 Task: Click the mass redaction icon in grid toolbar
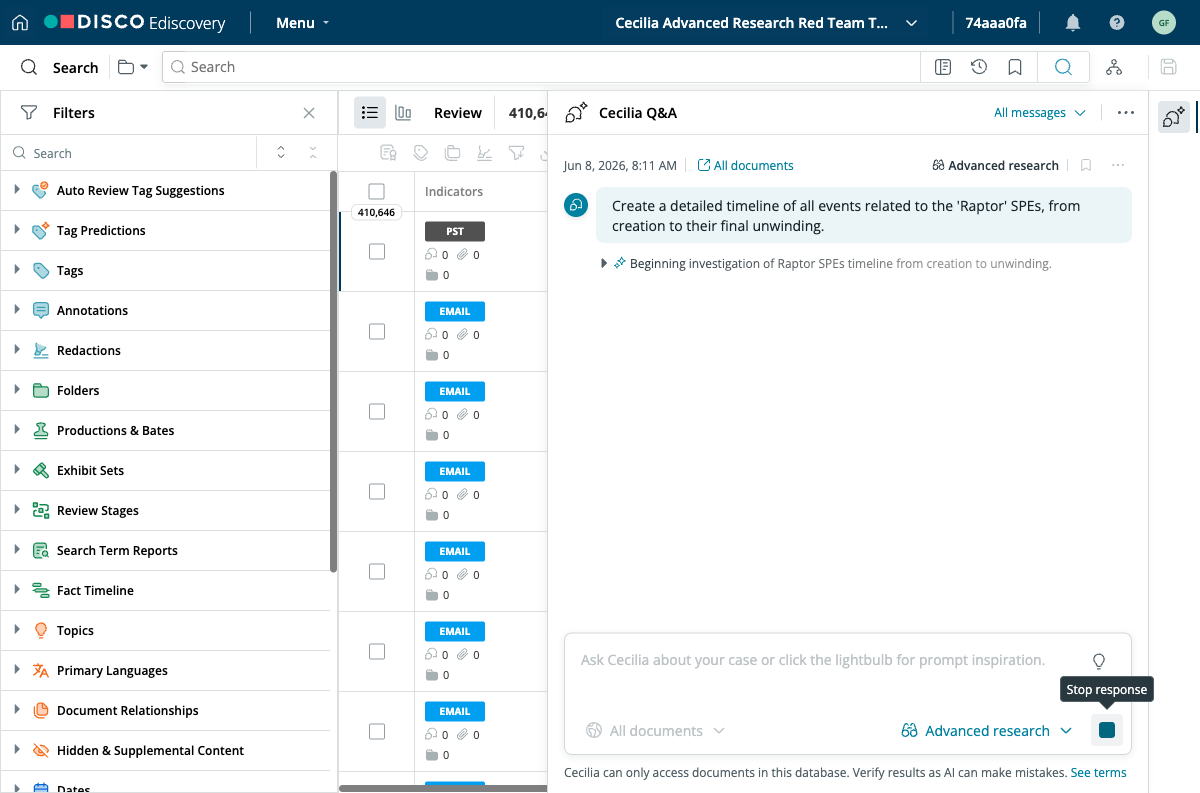[x=484, y=153]
